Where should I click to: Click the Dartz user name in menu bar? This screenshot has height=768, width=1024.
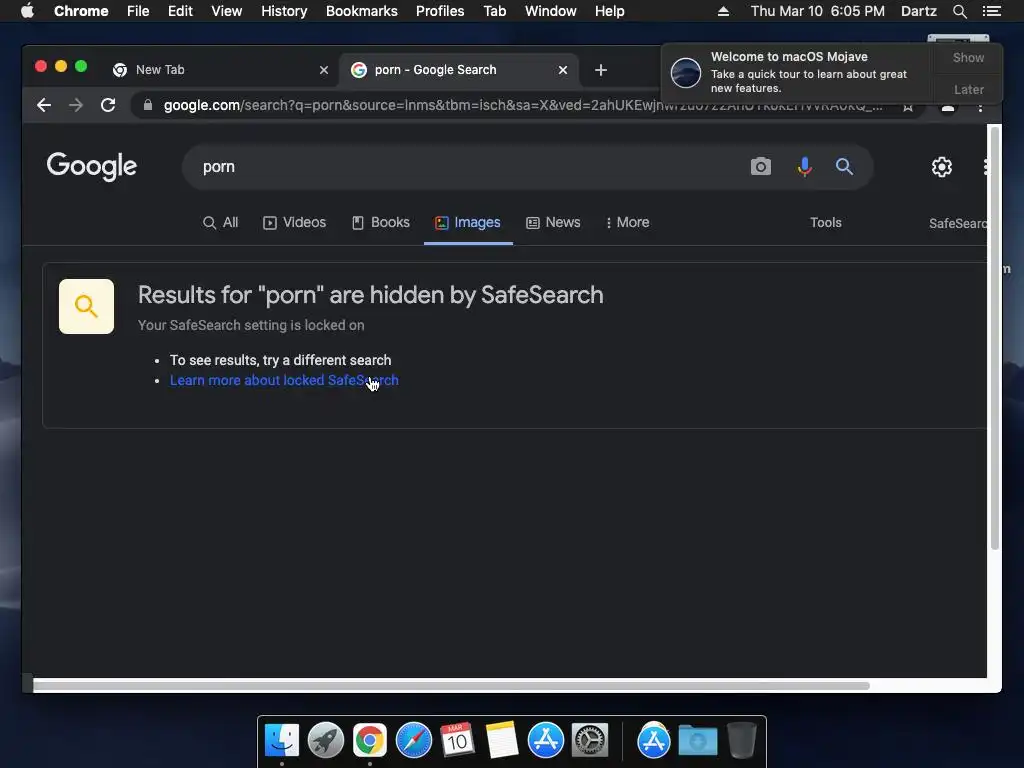(919, 11)
